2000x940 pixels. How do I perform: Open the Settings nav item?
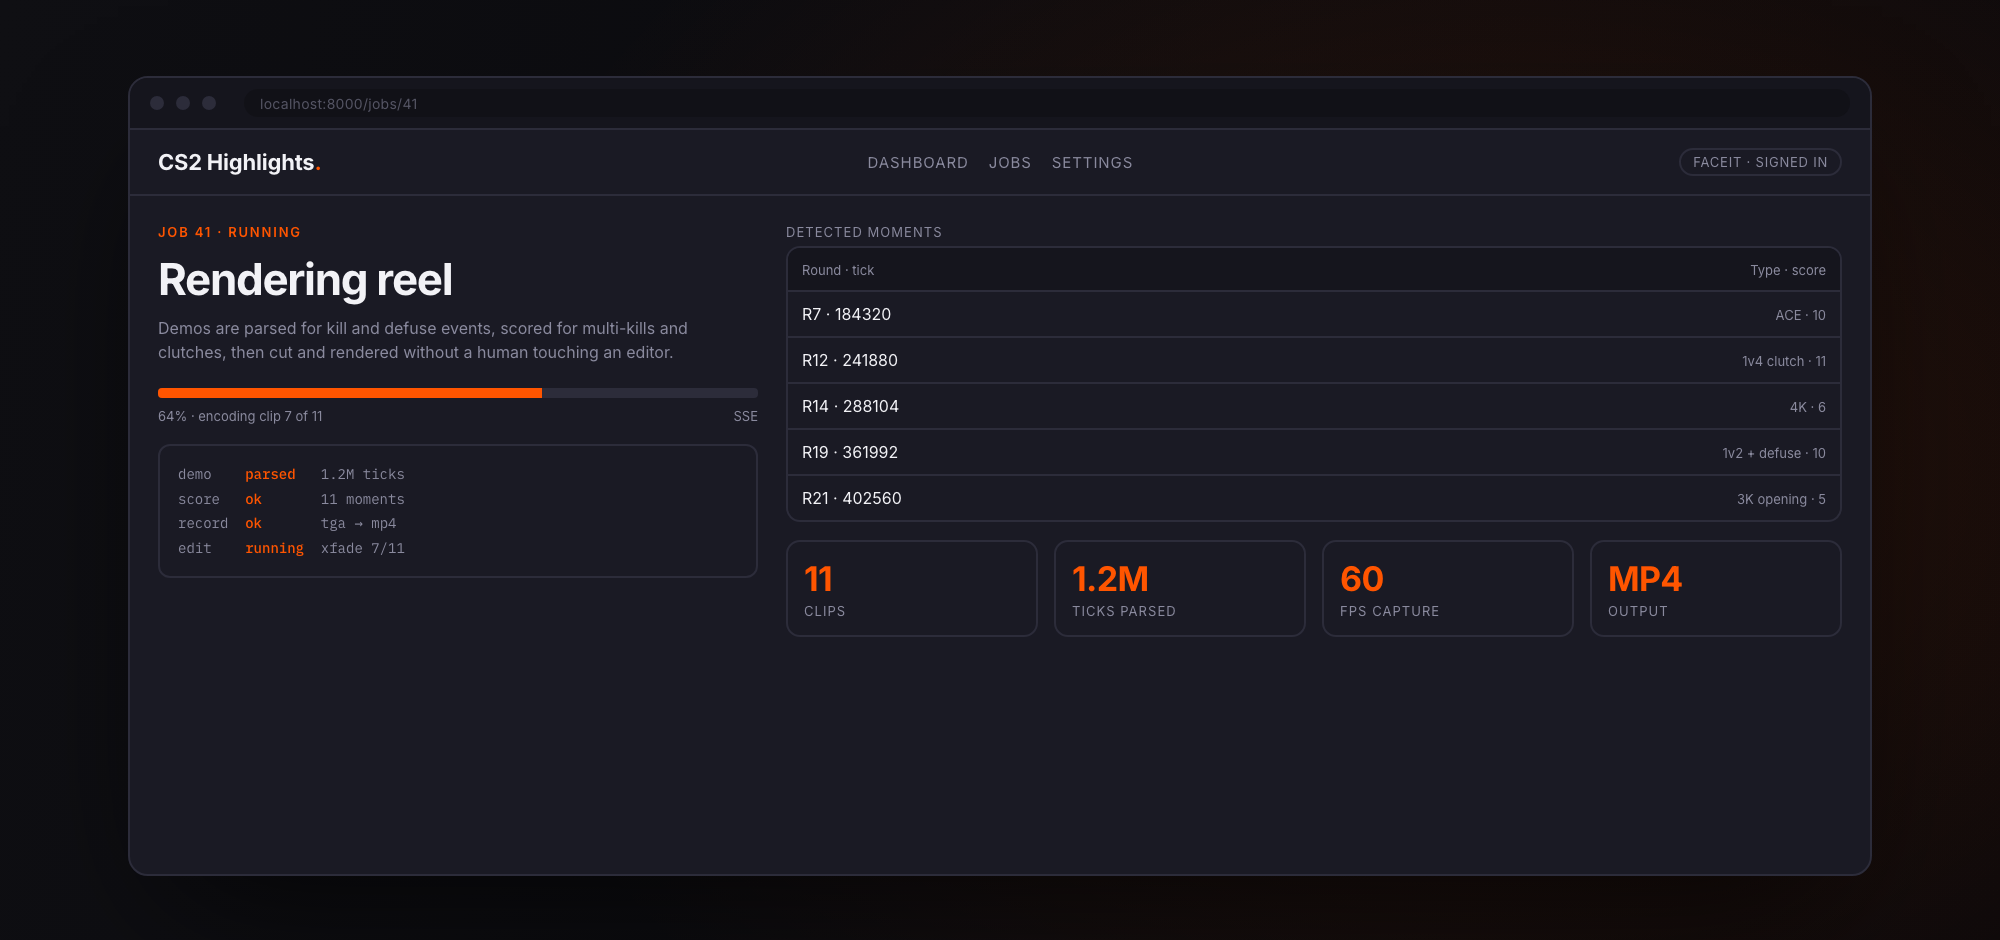tap(1092, 162)
